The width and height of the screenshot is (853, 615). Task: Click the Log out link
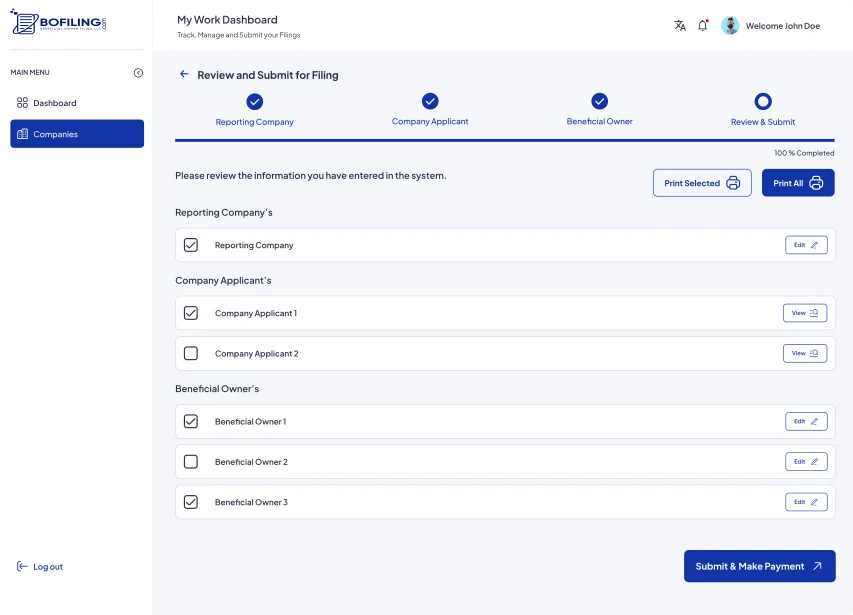pos(40,567)
